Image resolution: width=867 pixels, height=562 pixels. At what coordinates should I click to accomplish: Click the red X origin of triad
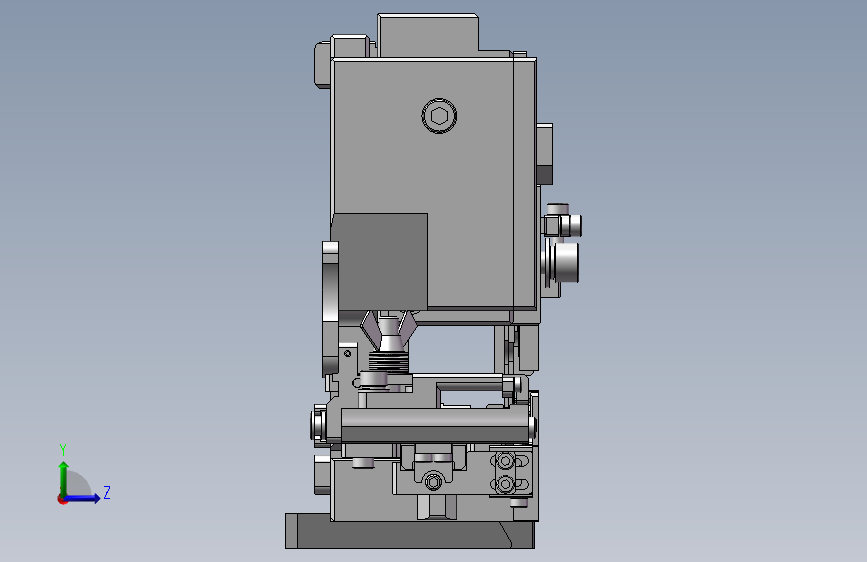click(x=62, y=499)
